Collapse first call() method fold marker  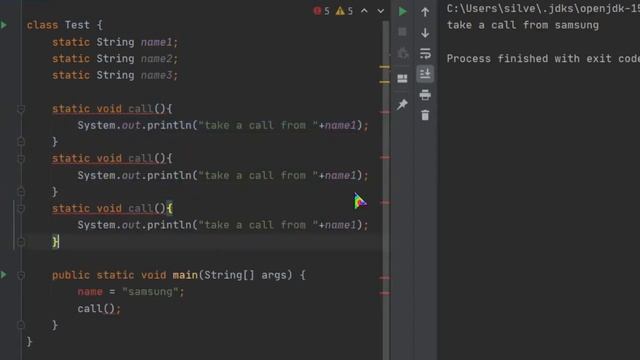click(21, 109)
